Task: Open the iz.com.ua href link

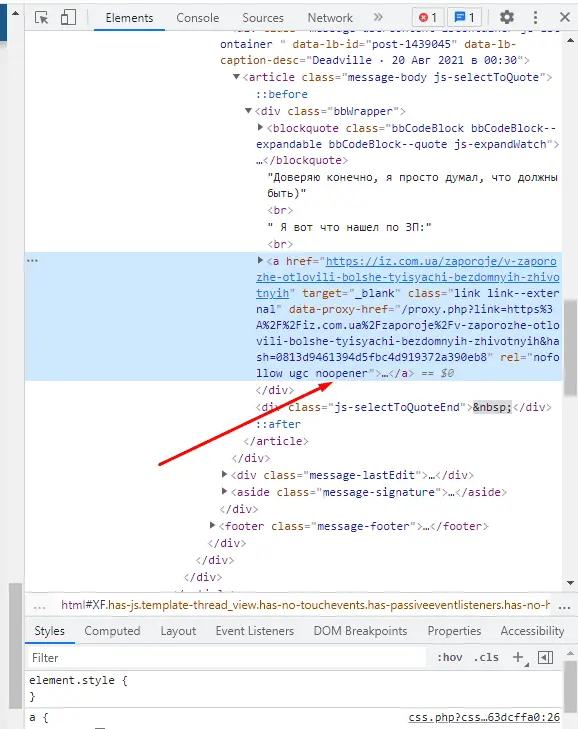Action: coord(407,277)
